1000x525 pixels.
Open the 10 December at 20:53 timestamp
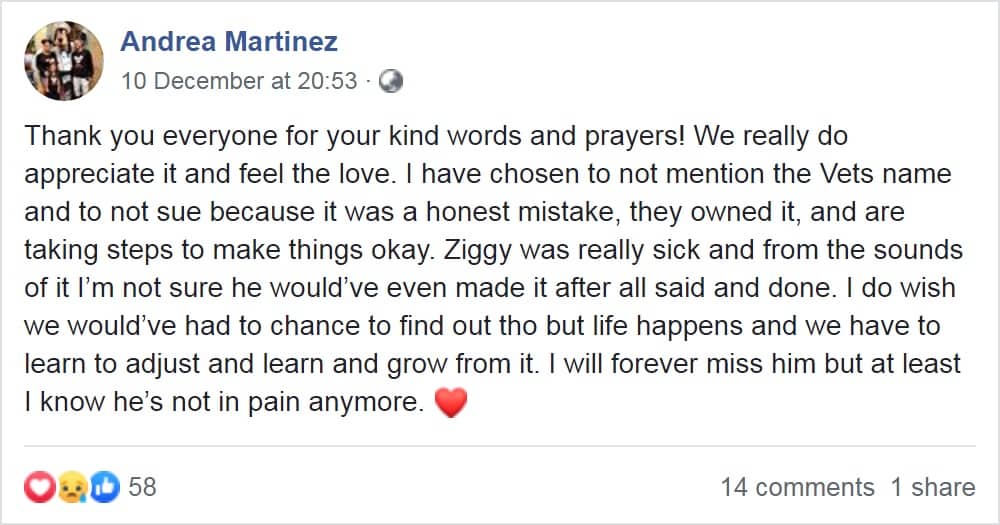coord(238,81)
